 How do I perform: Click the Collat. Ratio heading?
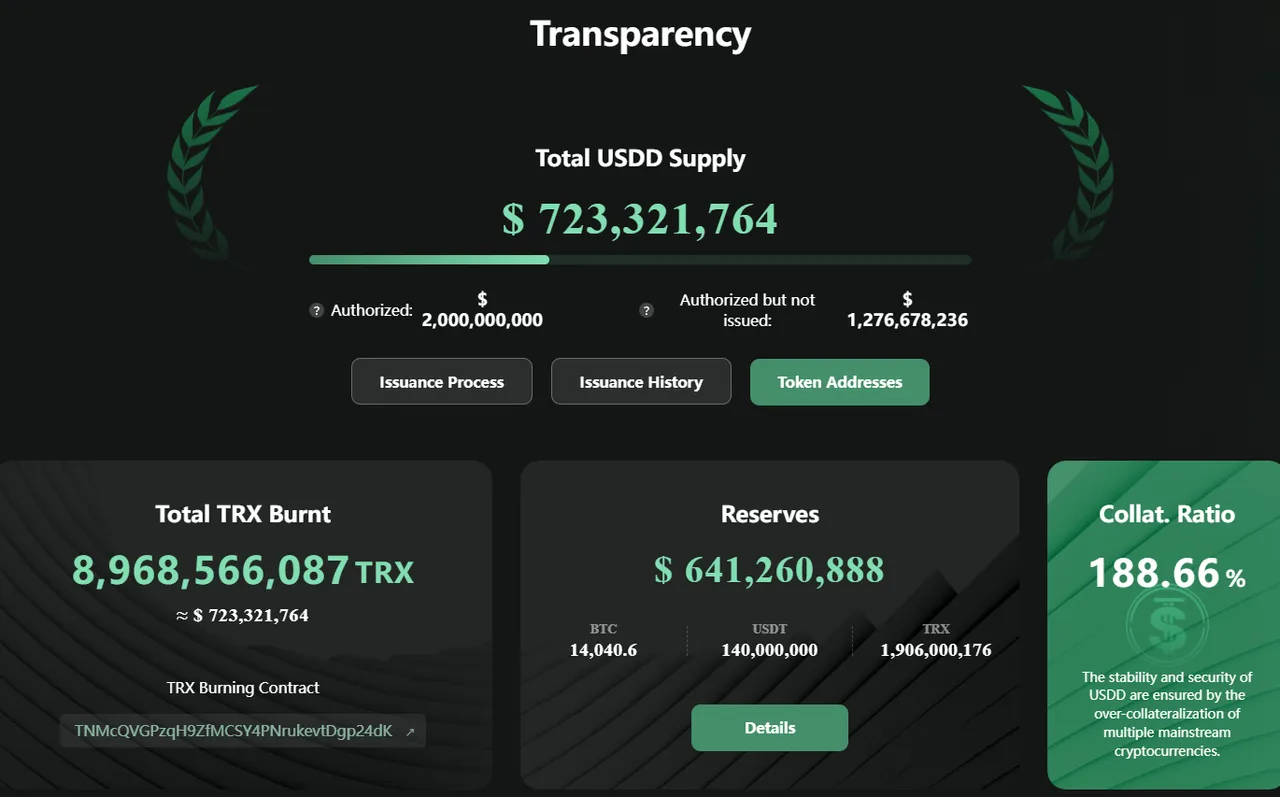click(1167, 514)
